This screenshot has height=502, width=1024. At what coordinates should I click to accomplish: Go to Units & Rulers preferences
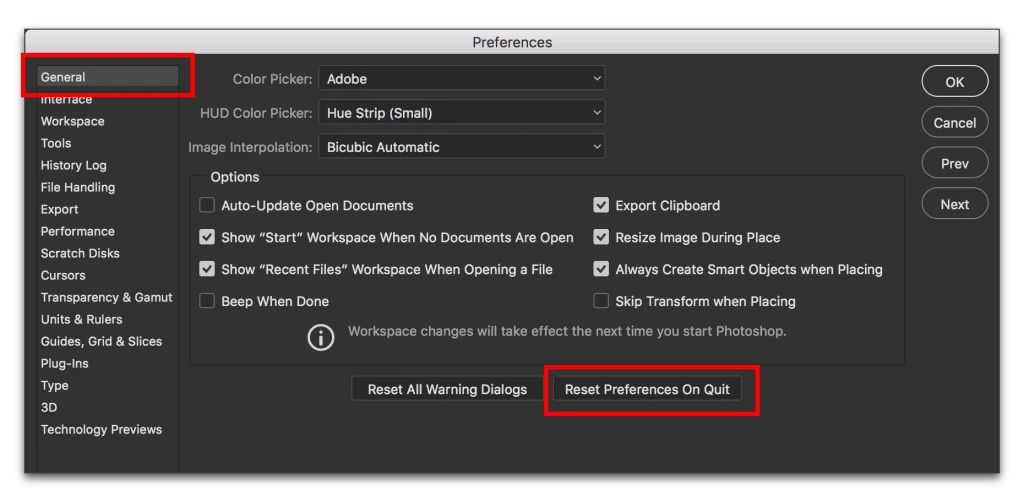(81, 319)
